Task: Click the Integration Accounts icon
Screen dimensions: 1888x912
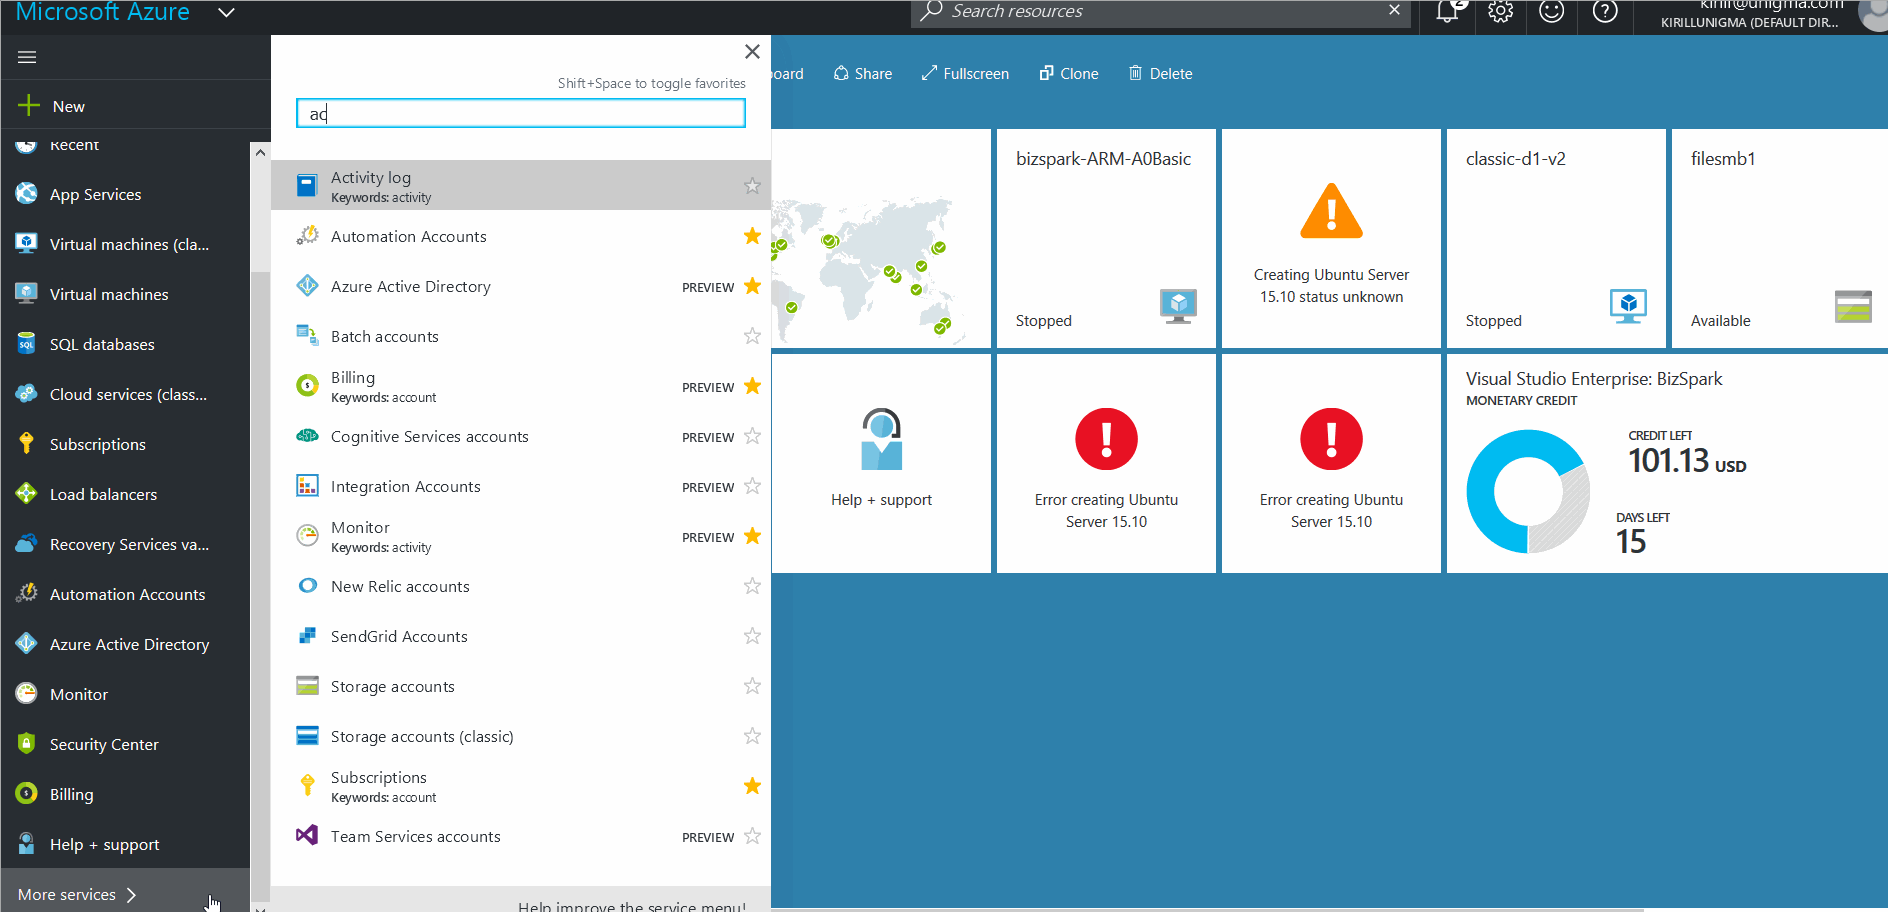Action: click(307, 486)
